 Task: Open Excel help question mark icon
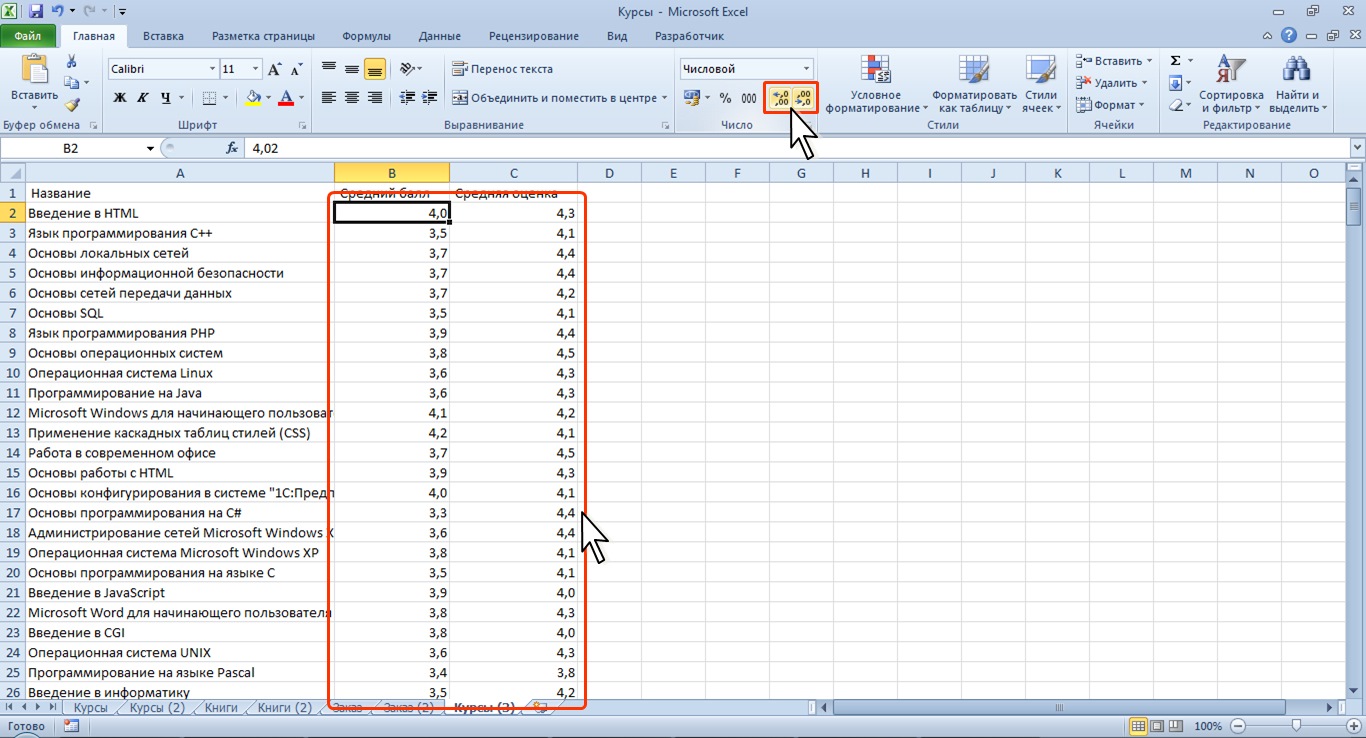click(1290, 36)
